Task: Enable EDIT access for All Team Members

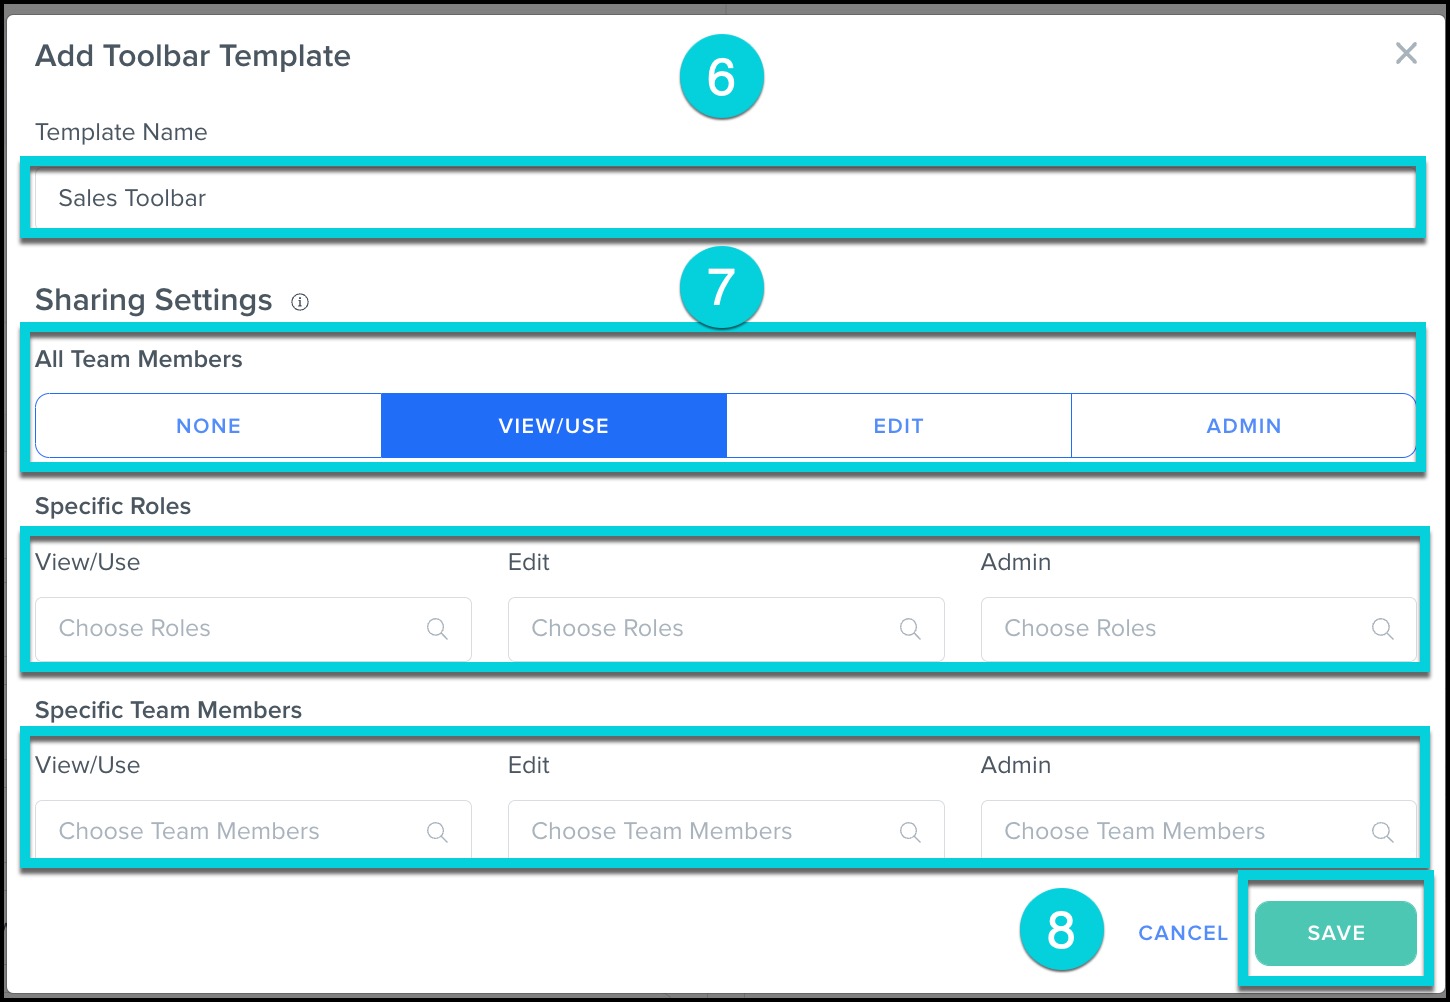Action: 898,425
